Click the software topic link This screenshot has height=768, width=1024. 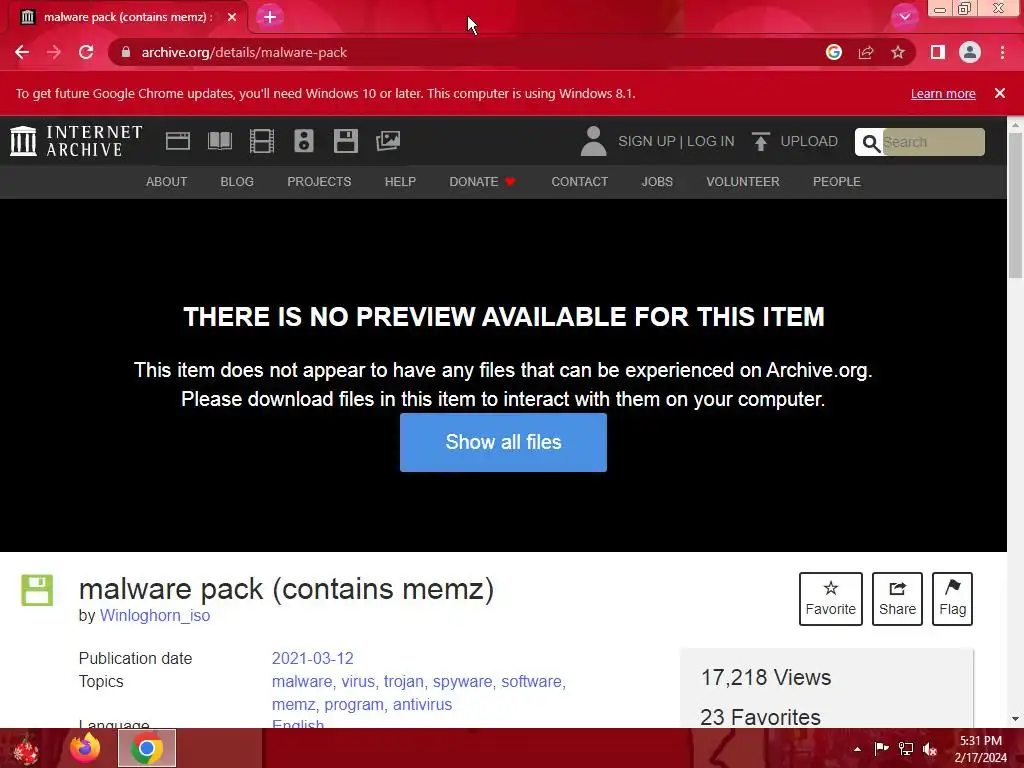pos(531,681)
